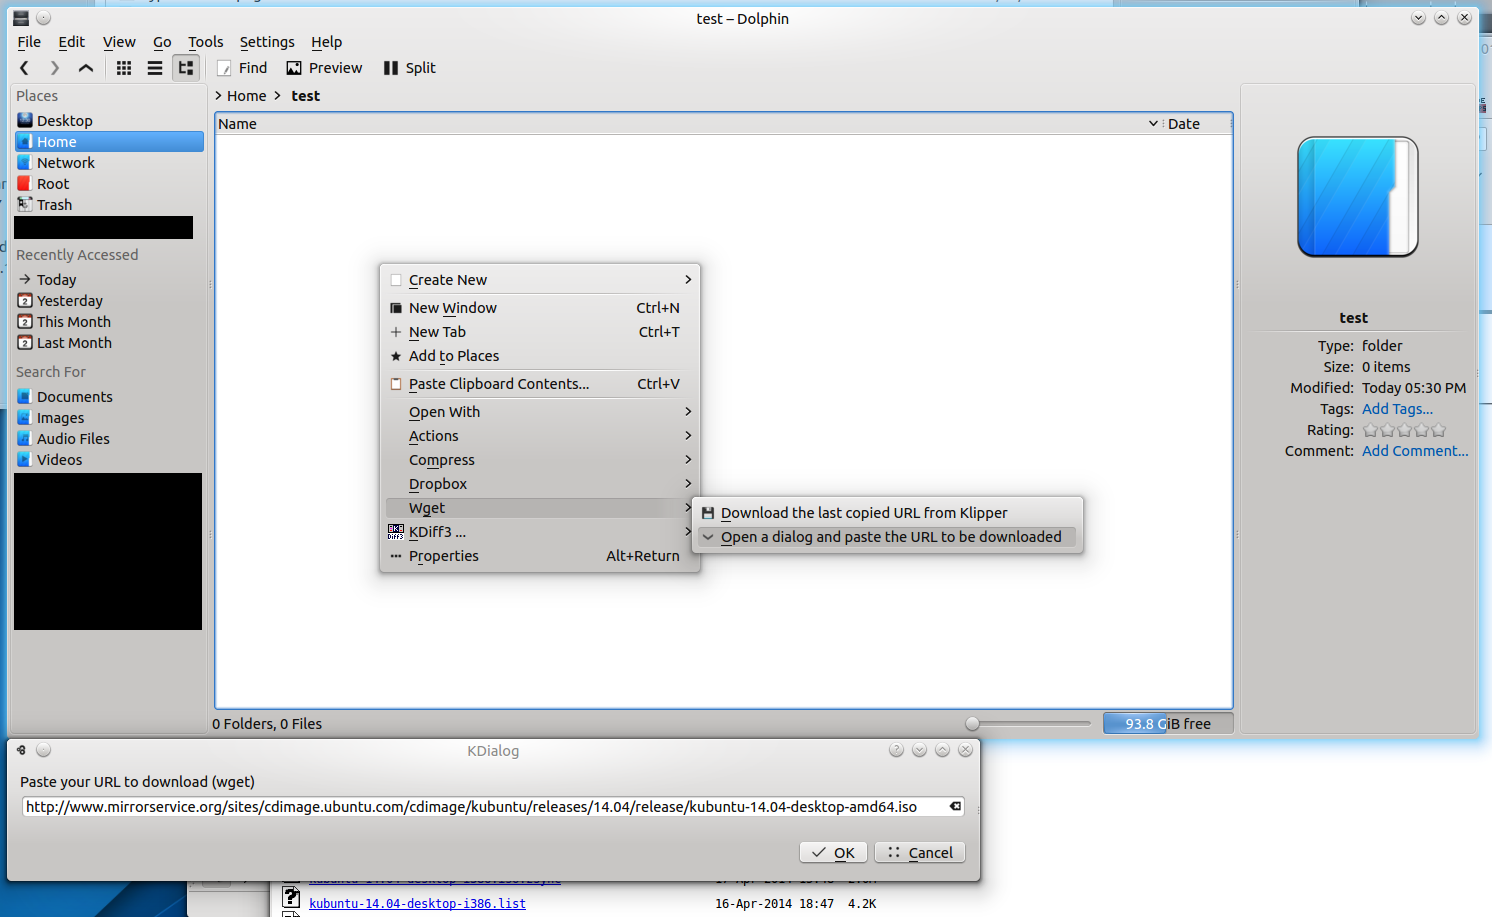This screenshot has width=1492, height=917.
Task: Adjust the icon zoom slider
Action: (1029, 723)
